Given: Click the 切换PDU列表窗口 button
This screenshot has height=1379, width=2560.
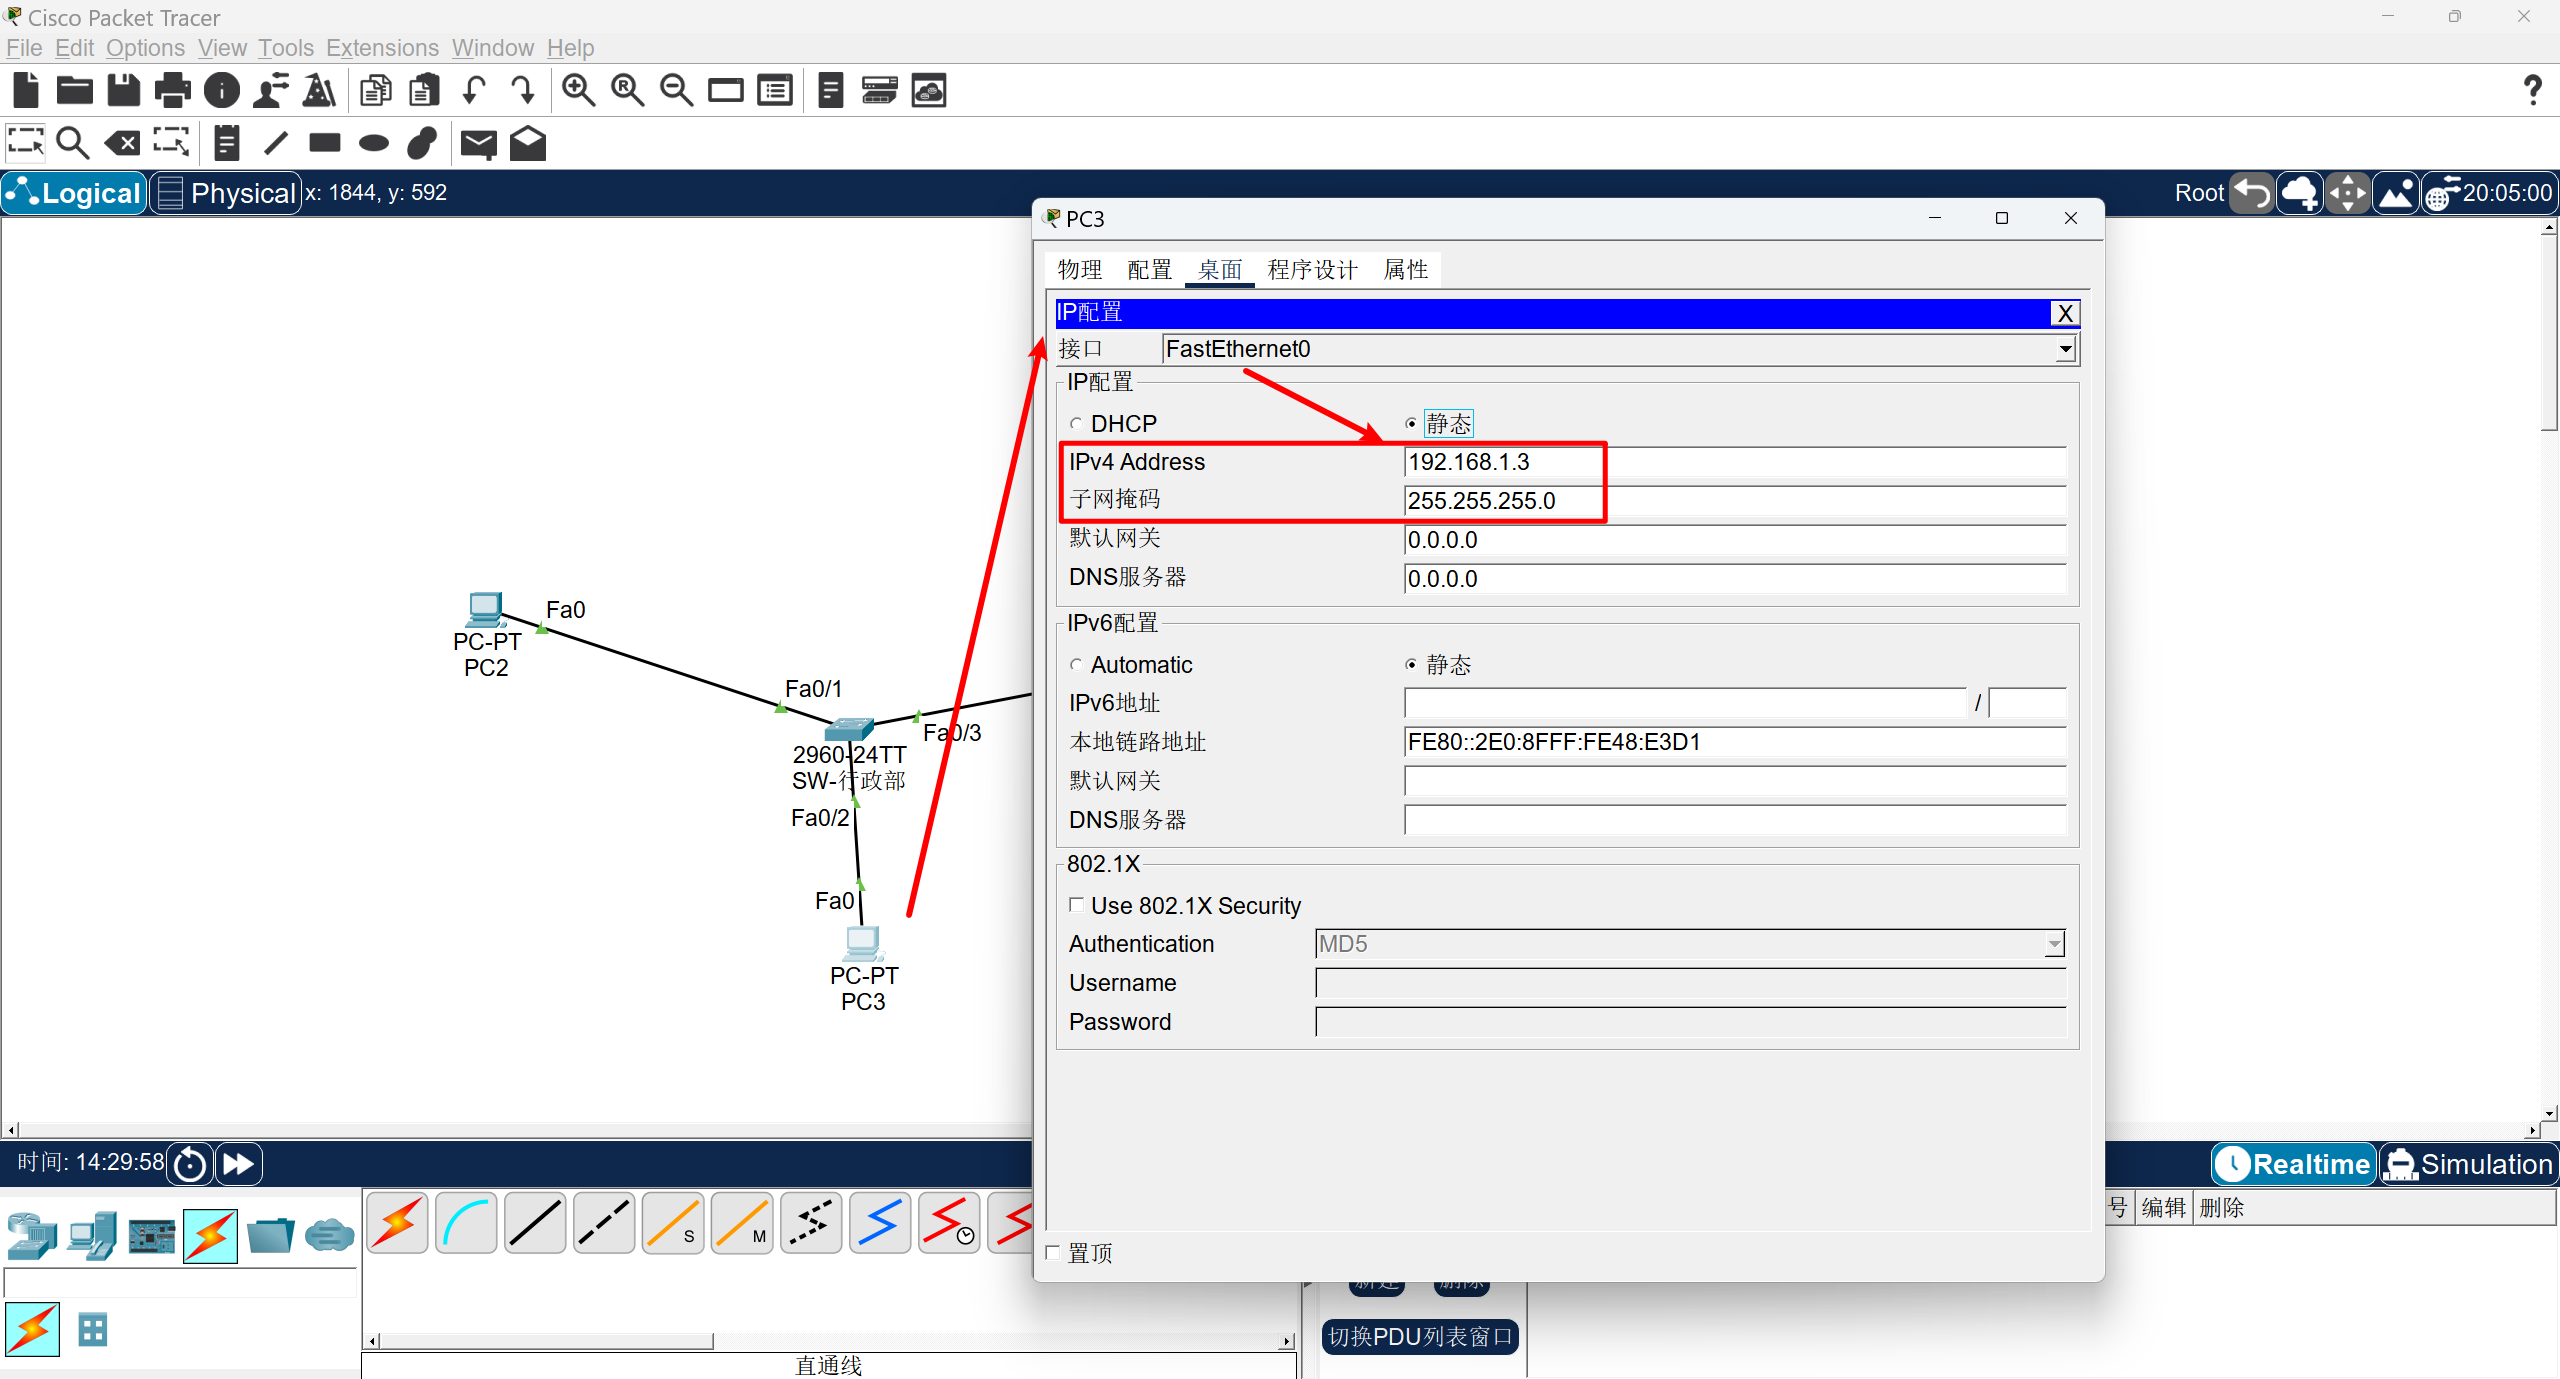Looking at the screenshot, I should [1420, 1337].
